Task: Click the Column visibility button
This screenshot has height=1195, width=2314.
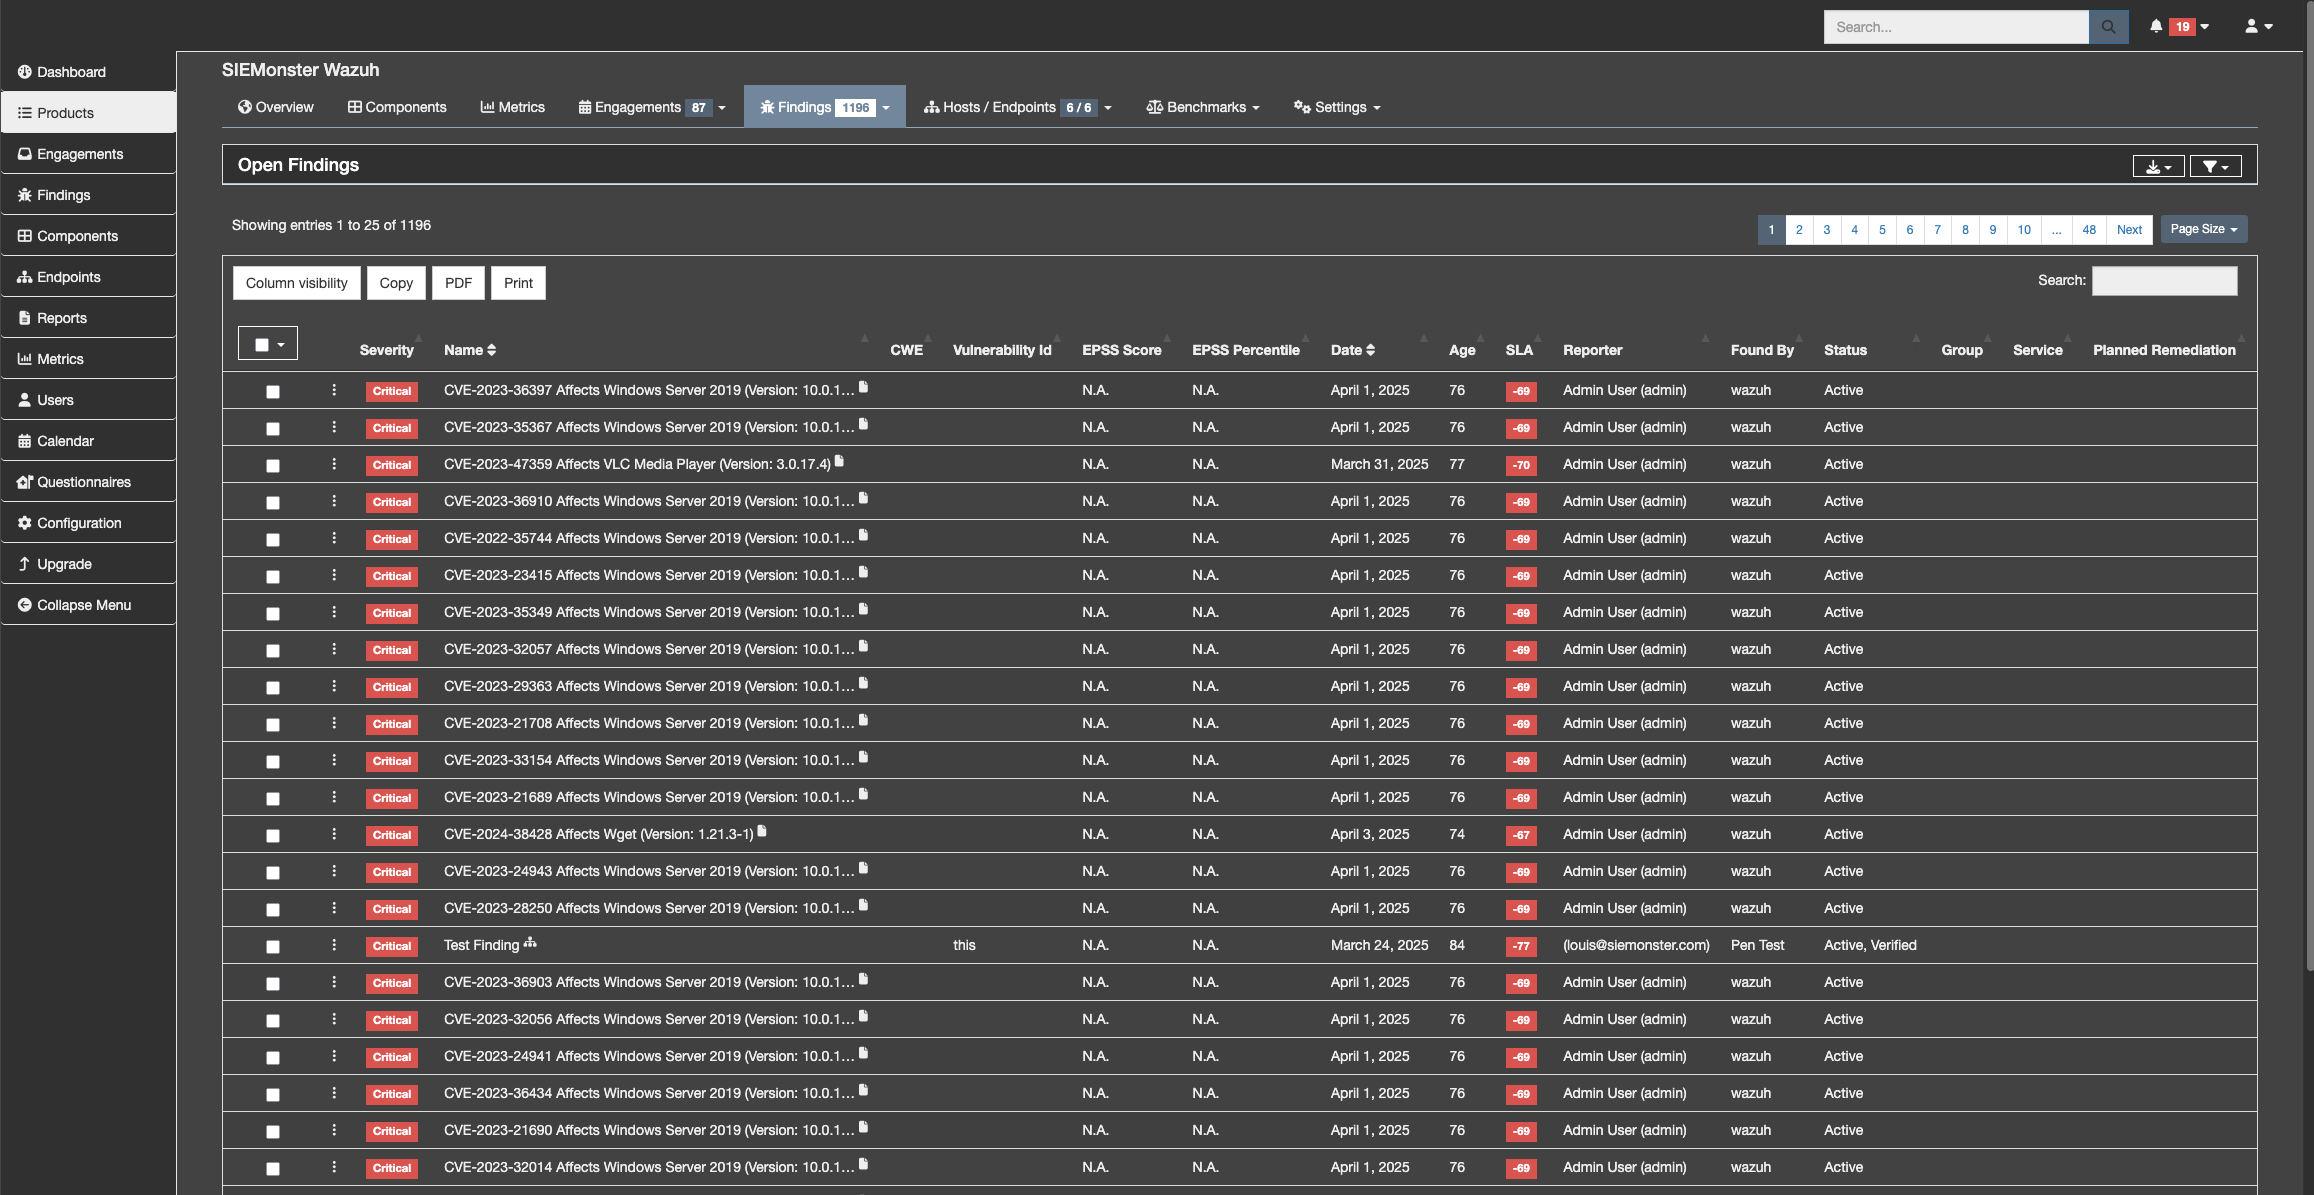Action: coord(296,283)
